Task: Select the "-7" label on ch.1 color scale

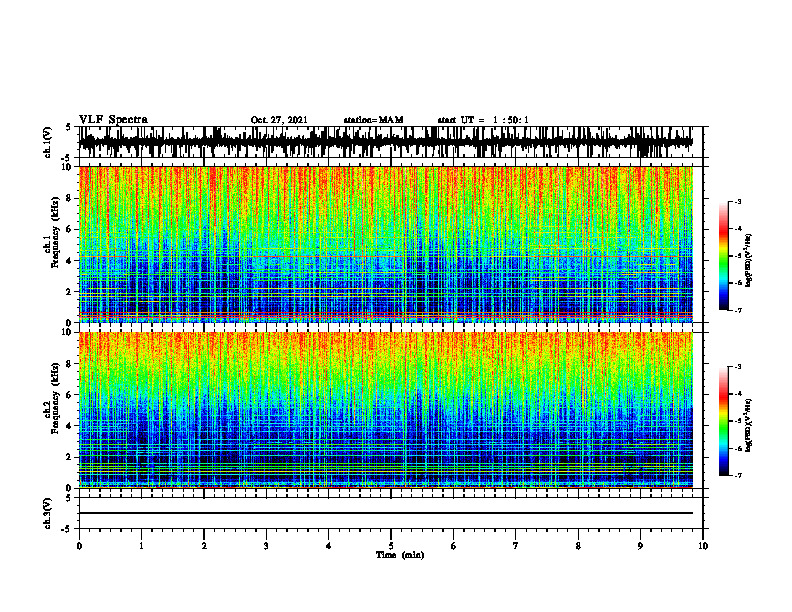Action: pos(738,310)
